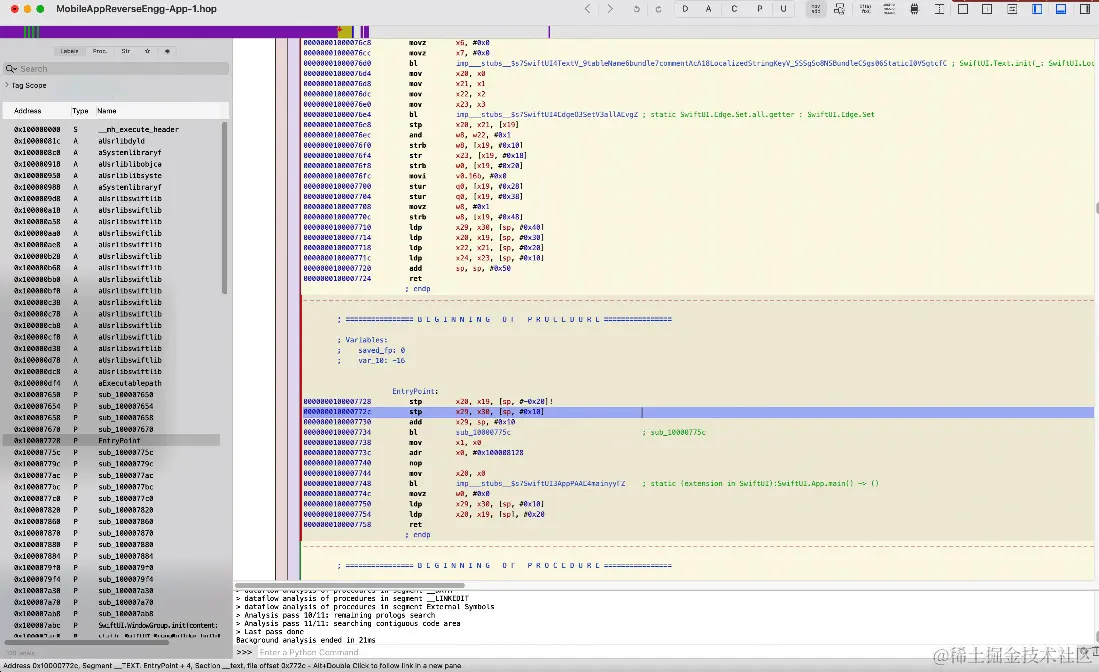Mark selection as ASCII with A

pos(709,9)
